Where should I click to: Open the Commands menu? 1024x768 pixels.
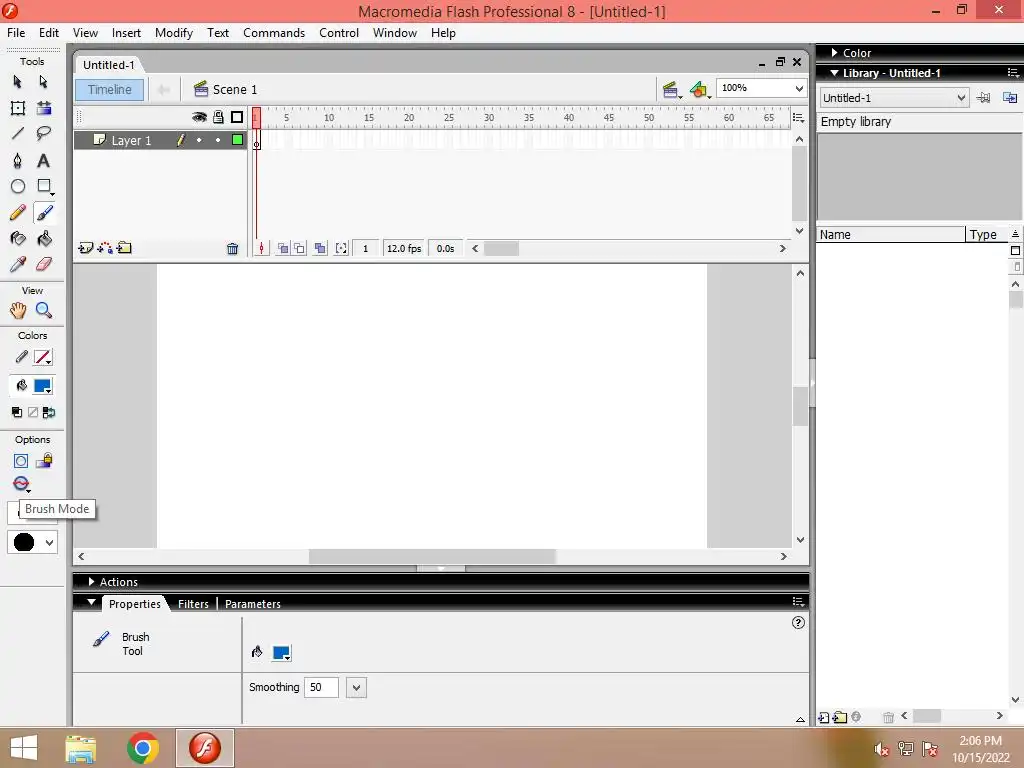click(x=274, y=33)
